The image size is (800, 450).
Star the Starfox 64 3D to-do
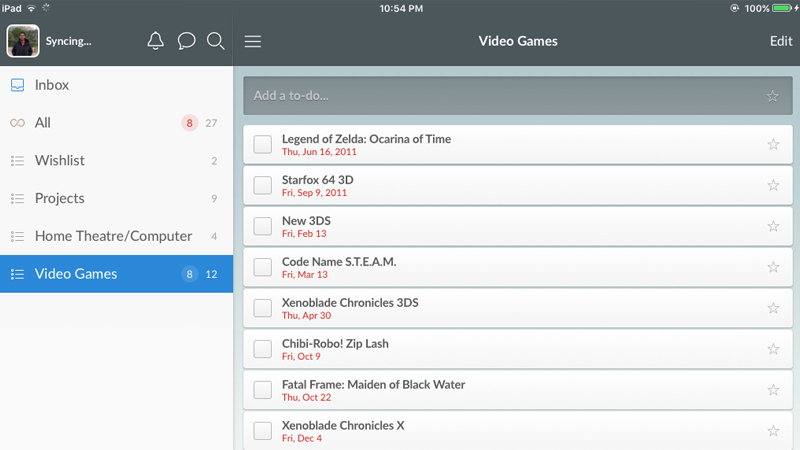(x=773, y=185)
